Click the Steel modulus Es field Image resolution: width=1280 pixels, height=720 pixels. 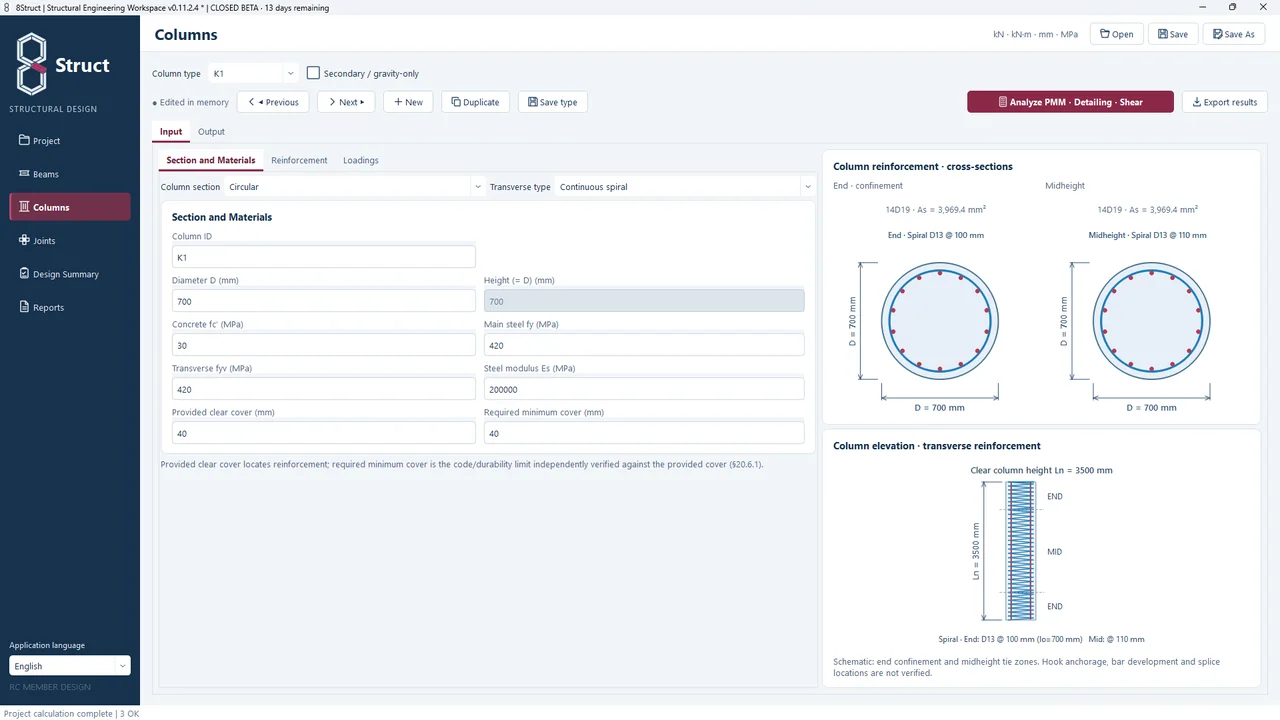pos(644,389)
